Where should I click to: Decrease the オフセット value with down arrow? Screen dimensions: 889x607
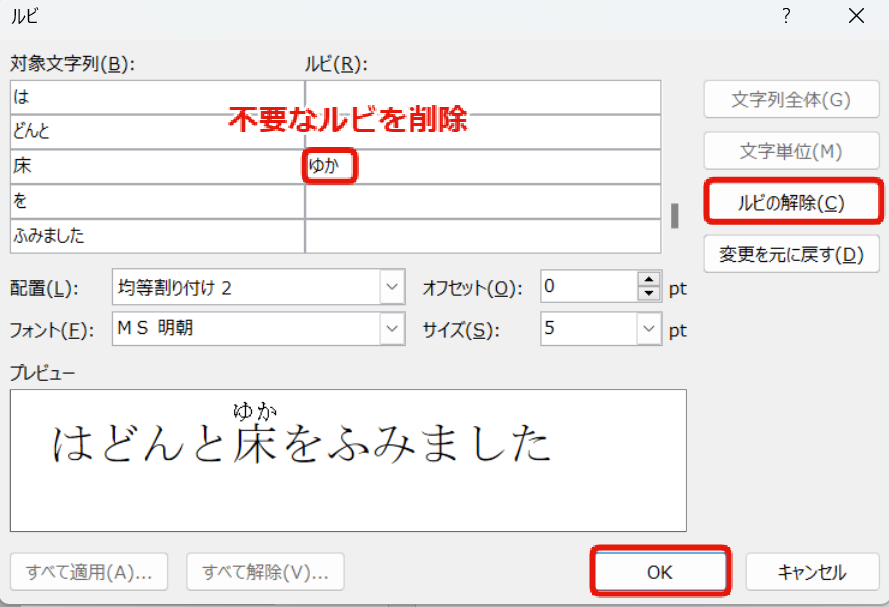click(649, 295)
